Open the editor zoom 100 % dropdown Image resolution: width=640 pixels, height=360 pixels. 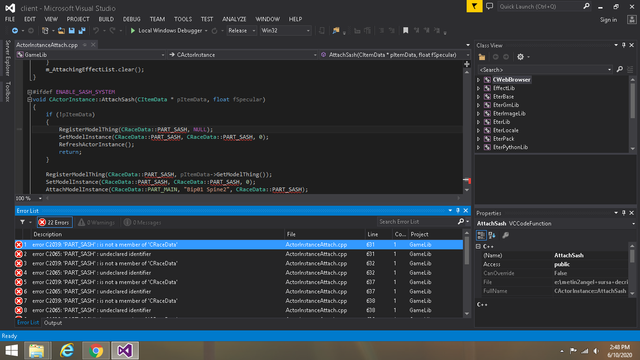[40, 198]
